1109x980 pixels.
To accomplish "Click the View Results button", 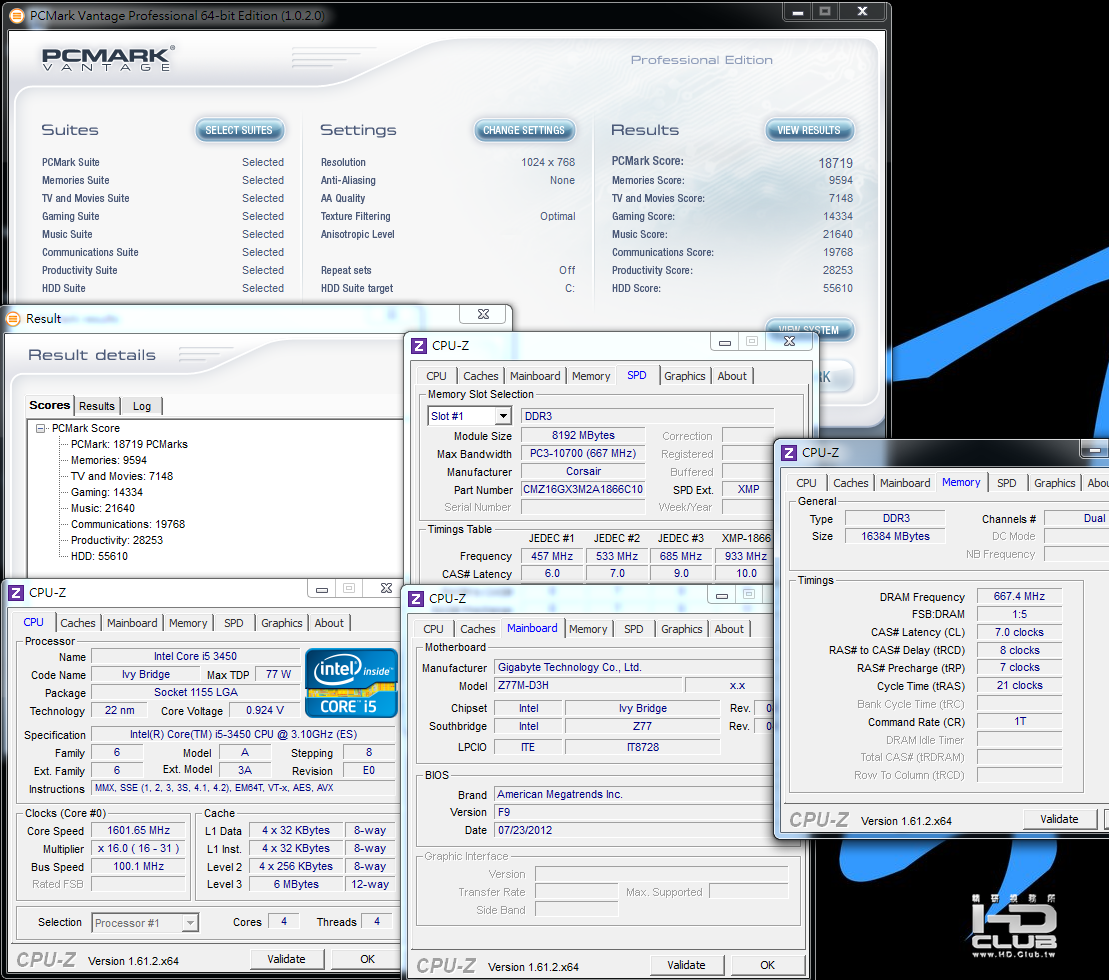I will point(809,130).
